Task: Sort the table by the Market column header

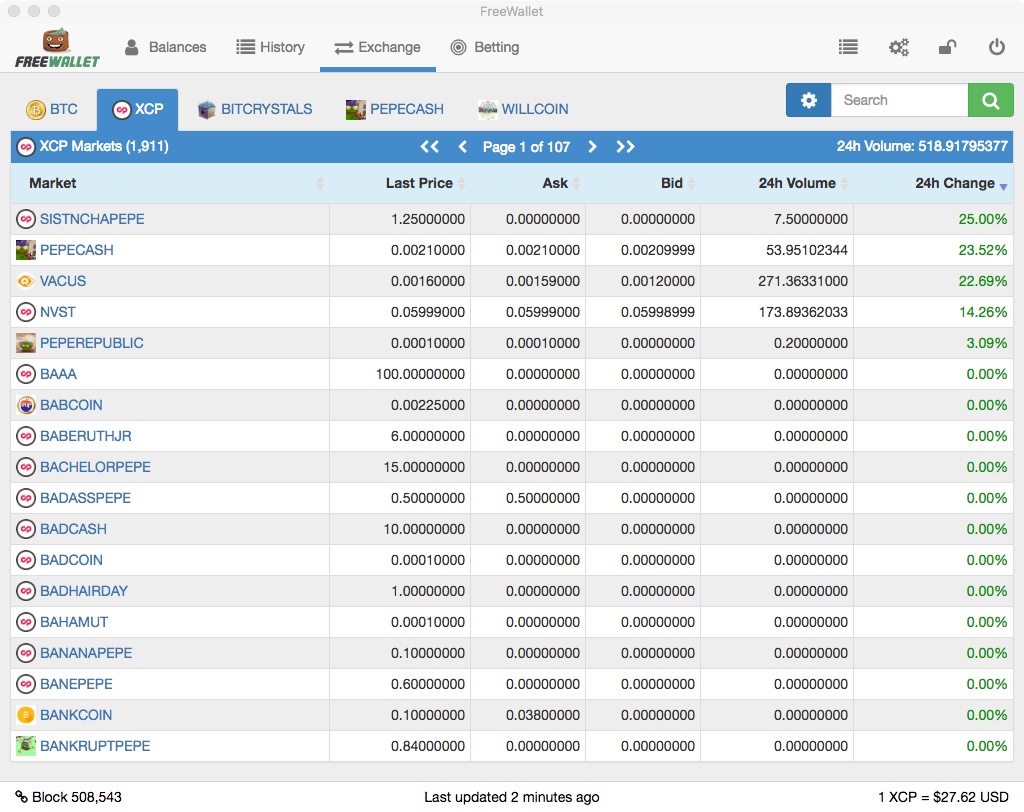Action: pyautogui.click(x=52, y=183)
